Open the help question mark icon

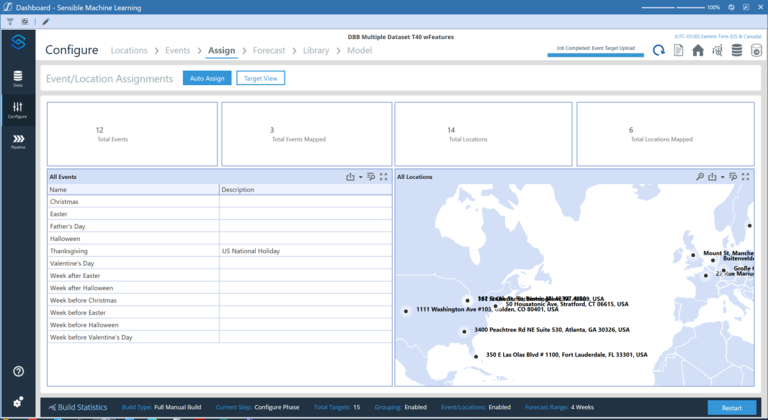(18, 371)
